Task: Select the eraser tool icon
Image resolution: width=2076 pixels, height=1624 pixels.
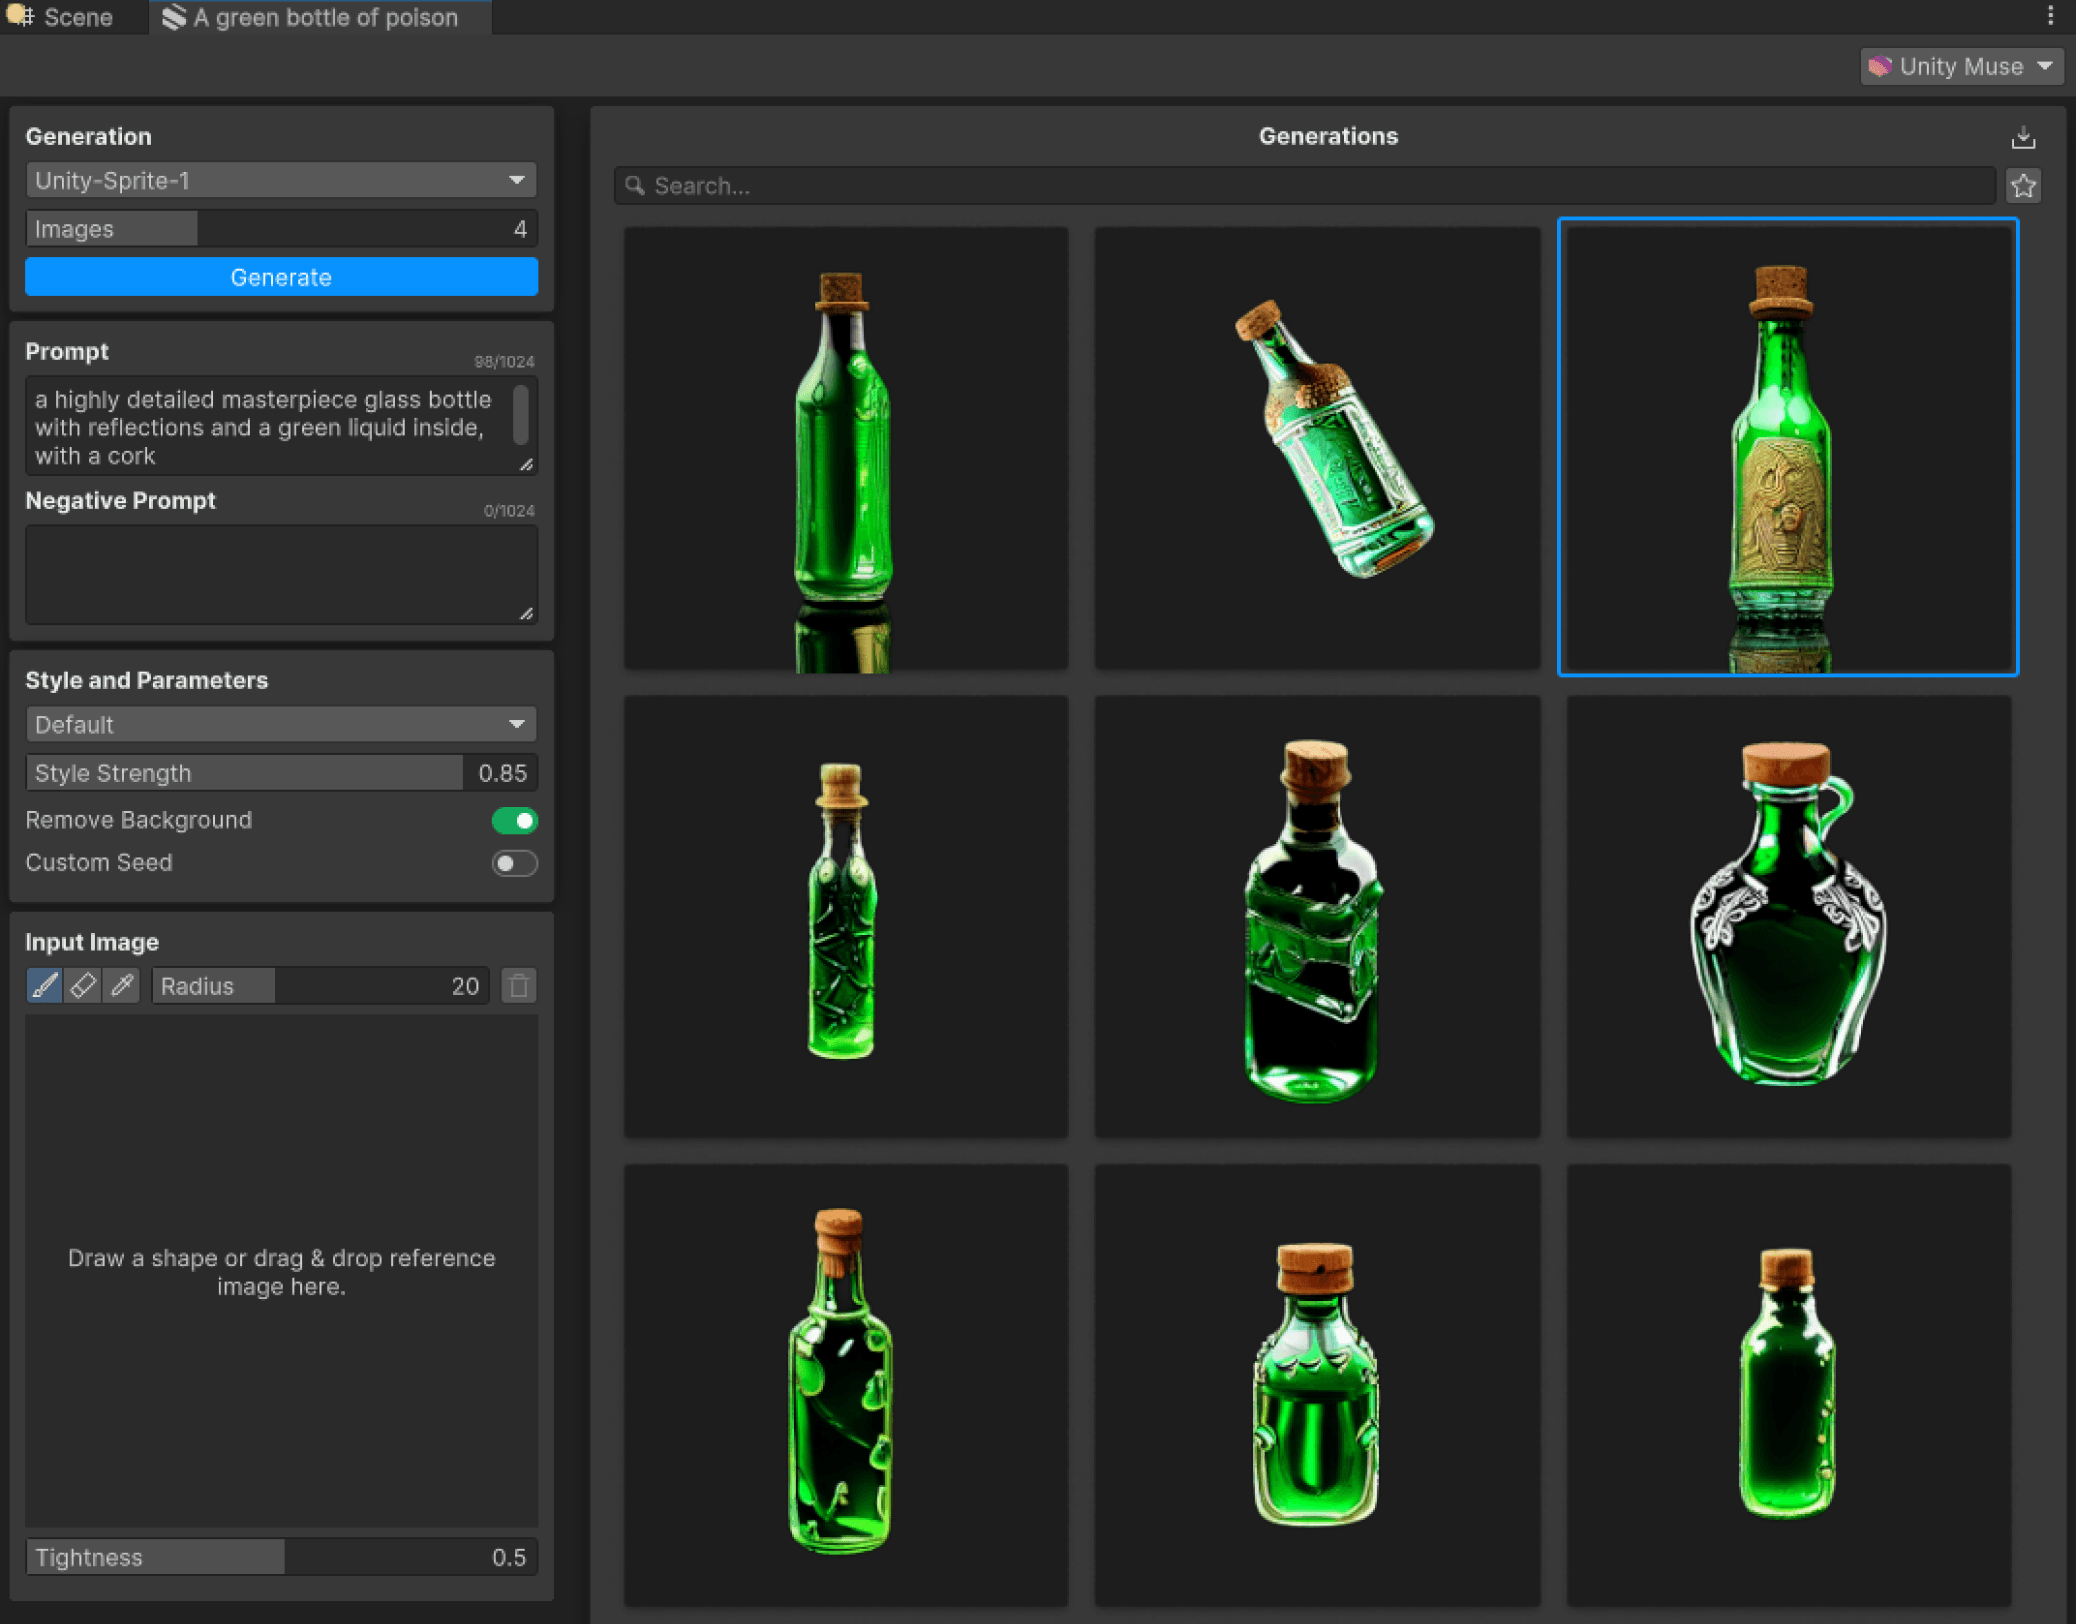Action: 81,986
